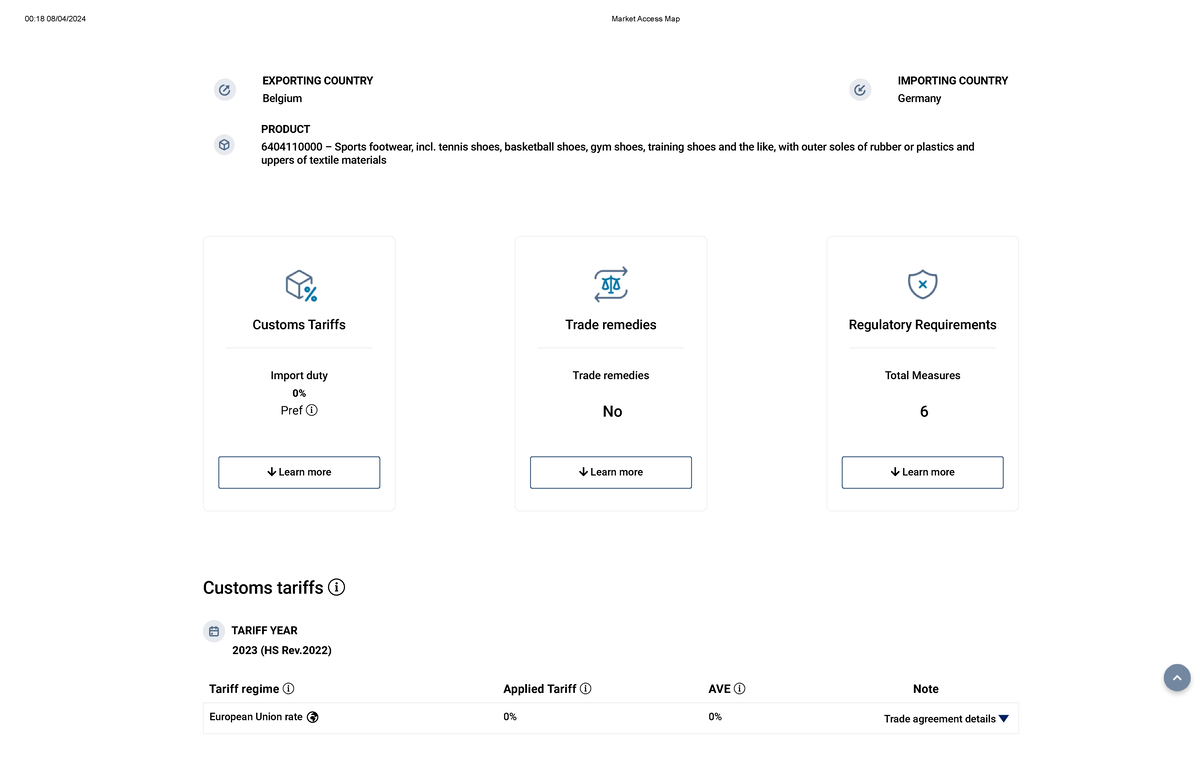The image size is (1200, 776).
Task: Click the export arrow icon beside Exporting Country
Action: 224,89
